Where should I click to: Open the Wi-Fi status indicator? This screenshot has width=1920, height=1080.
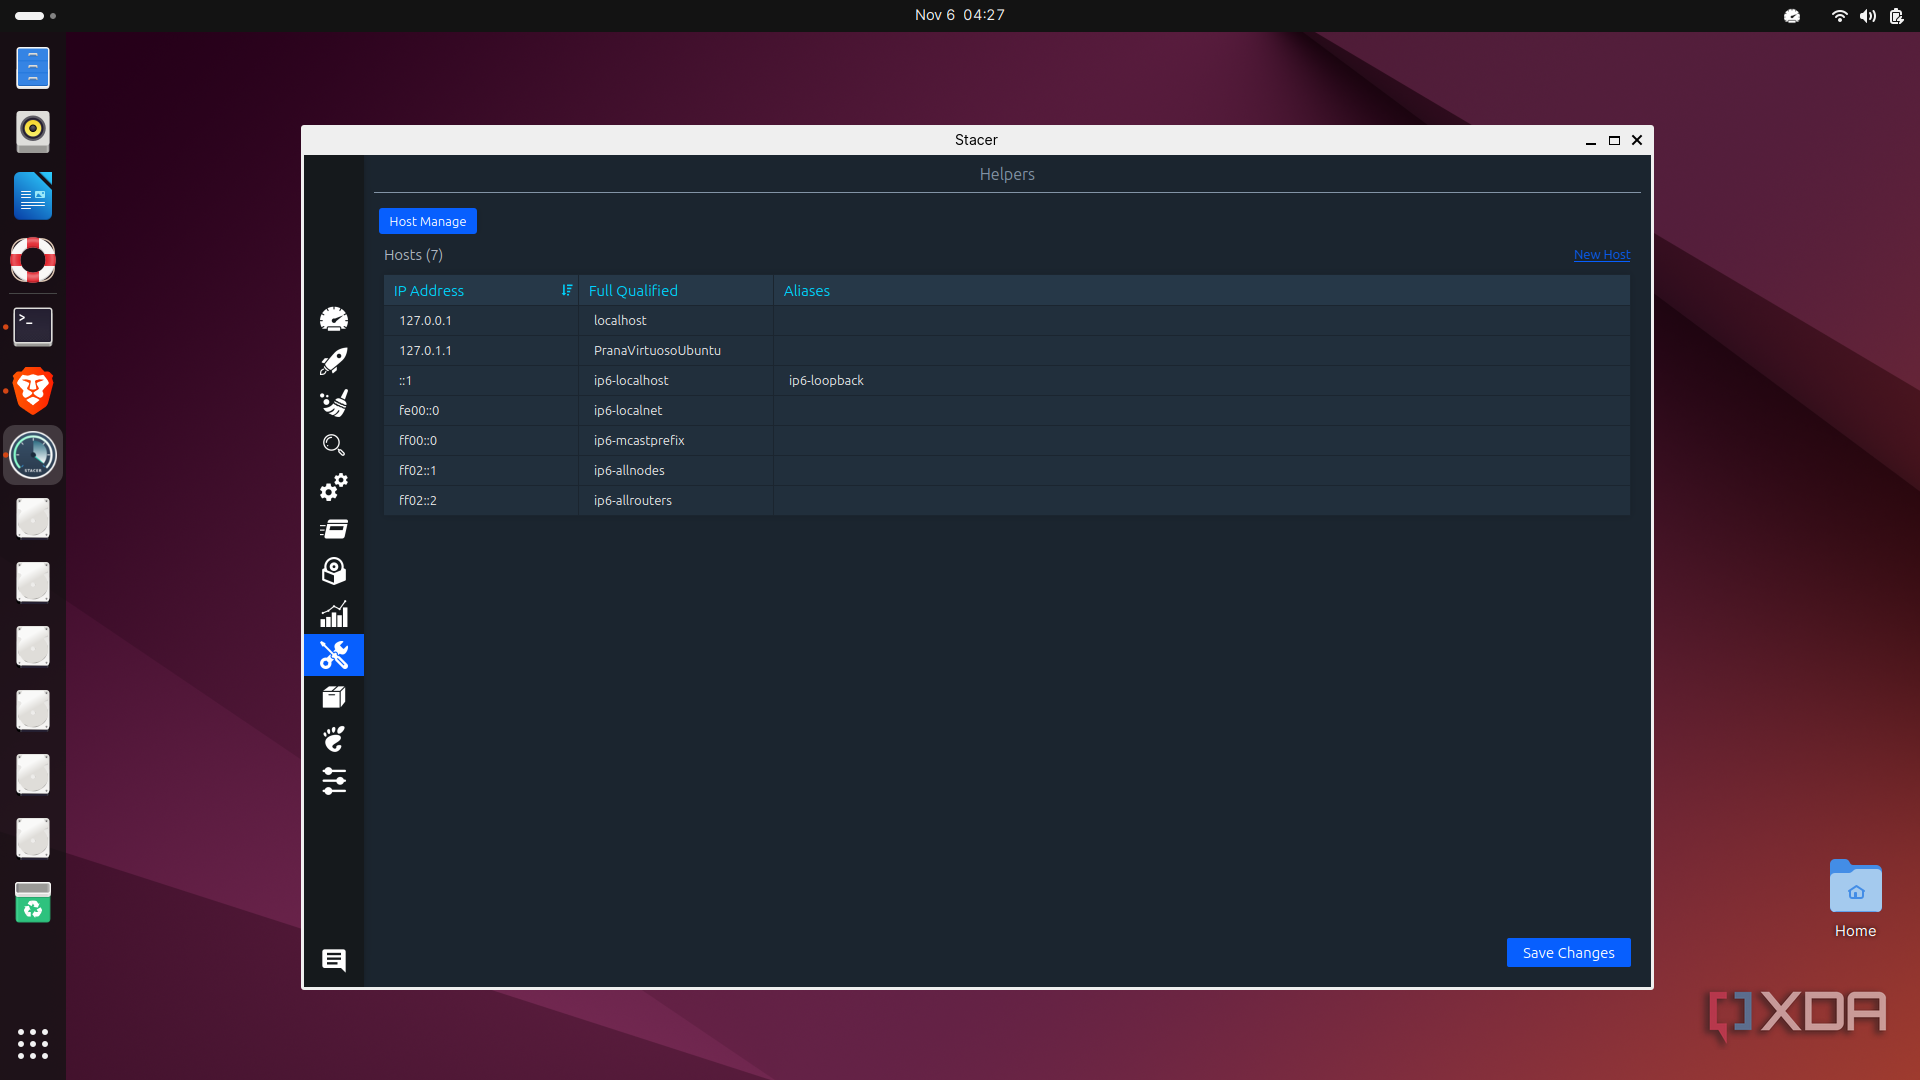pyautogui.click(x=1839, y=16)
